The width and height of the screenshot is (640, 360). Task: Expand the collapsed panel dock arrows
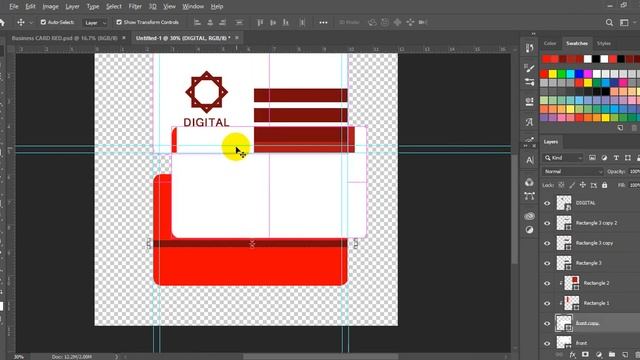pyautogui.click(x=533, y=34)
